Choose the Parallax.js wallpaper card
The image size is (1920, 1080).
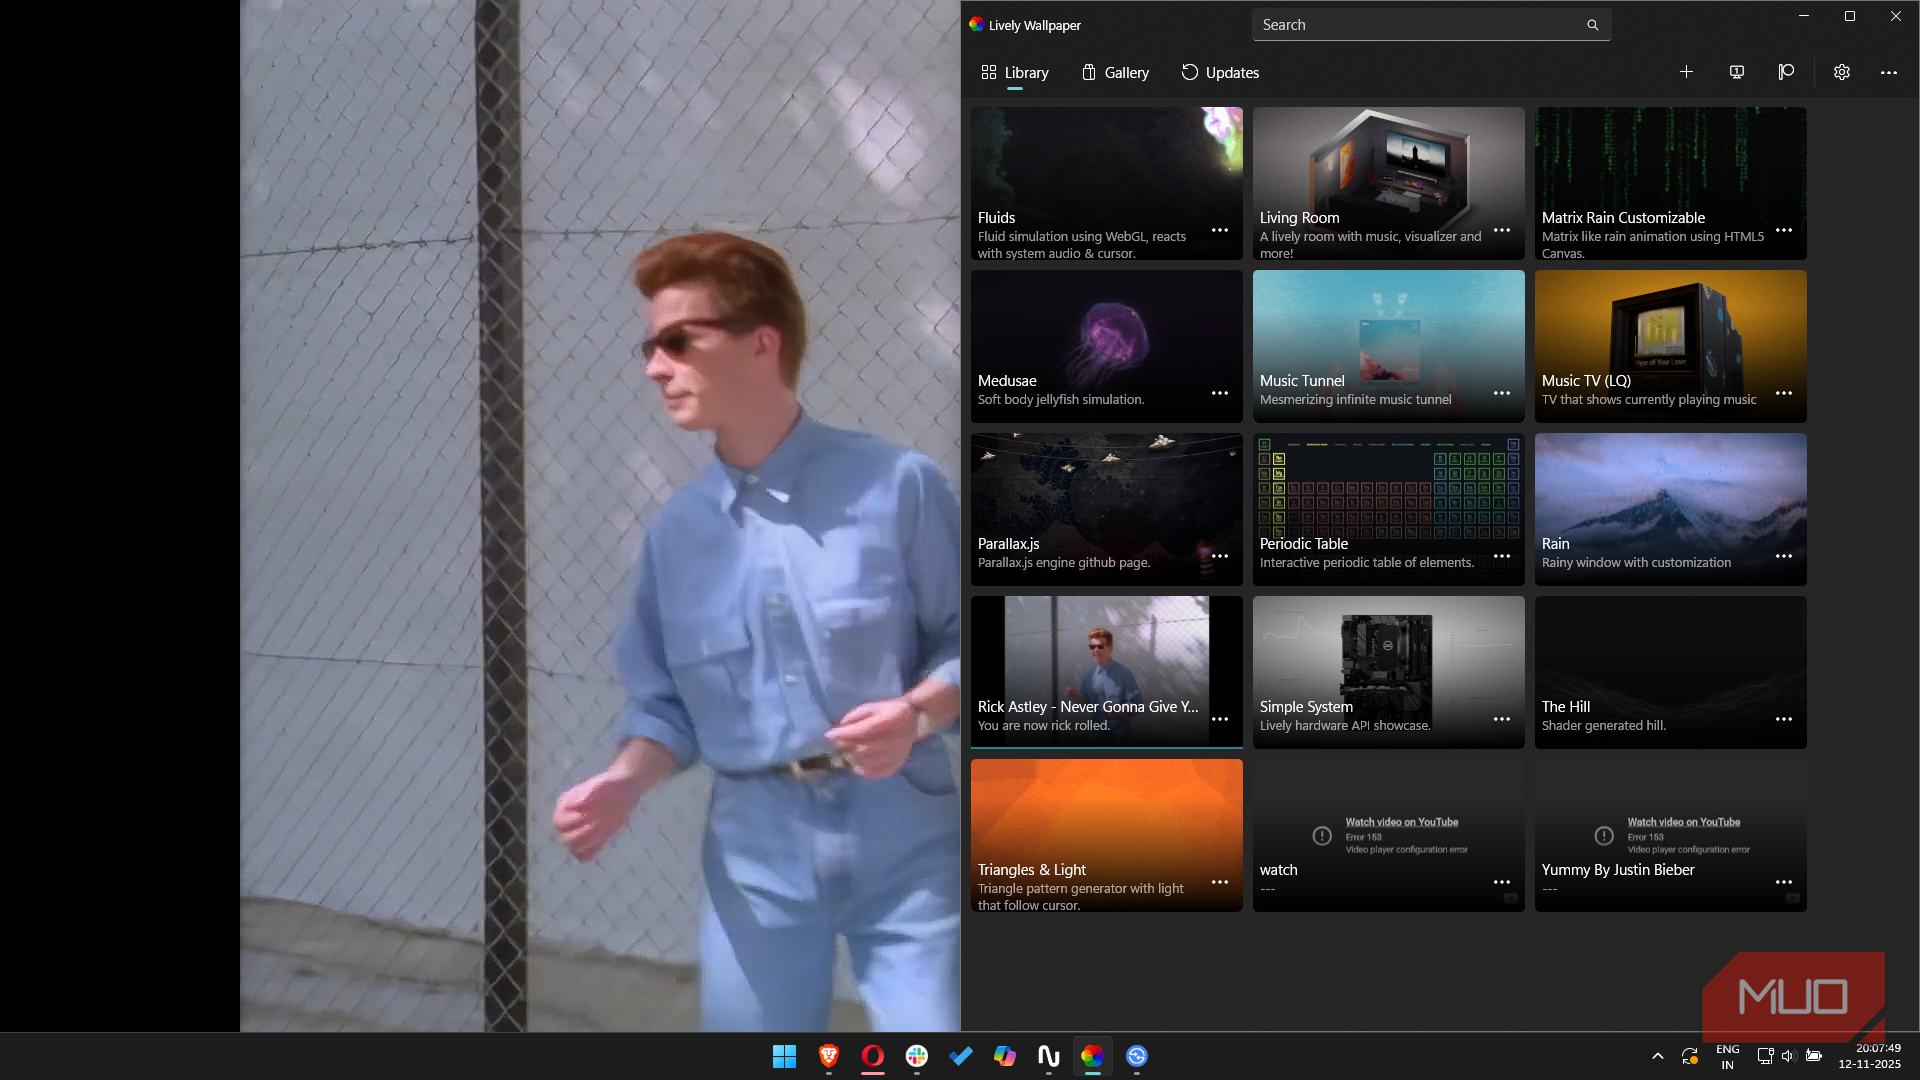tap(1107, 509)
